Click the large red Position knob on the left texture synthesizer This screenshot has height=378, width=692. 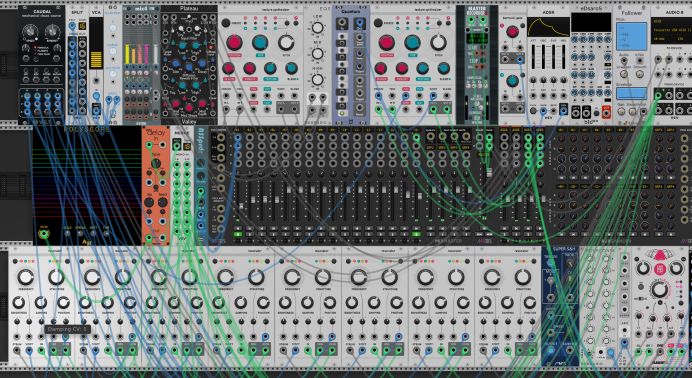pos(234,43)
